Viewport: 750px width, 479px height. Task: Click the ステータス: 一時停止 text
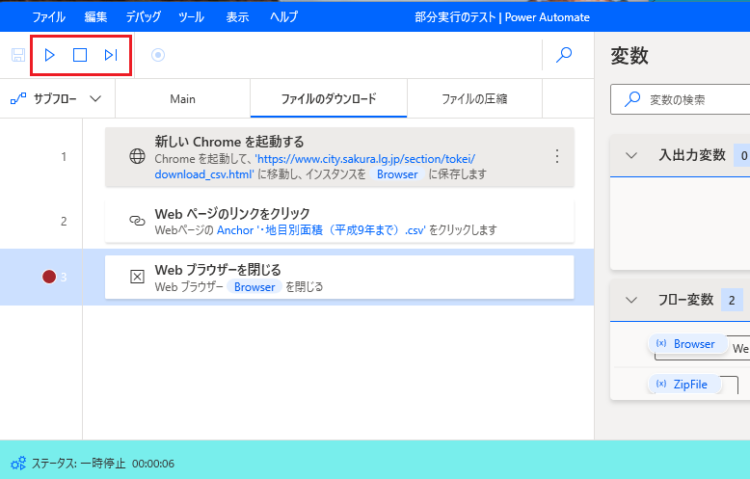[78, 463]
